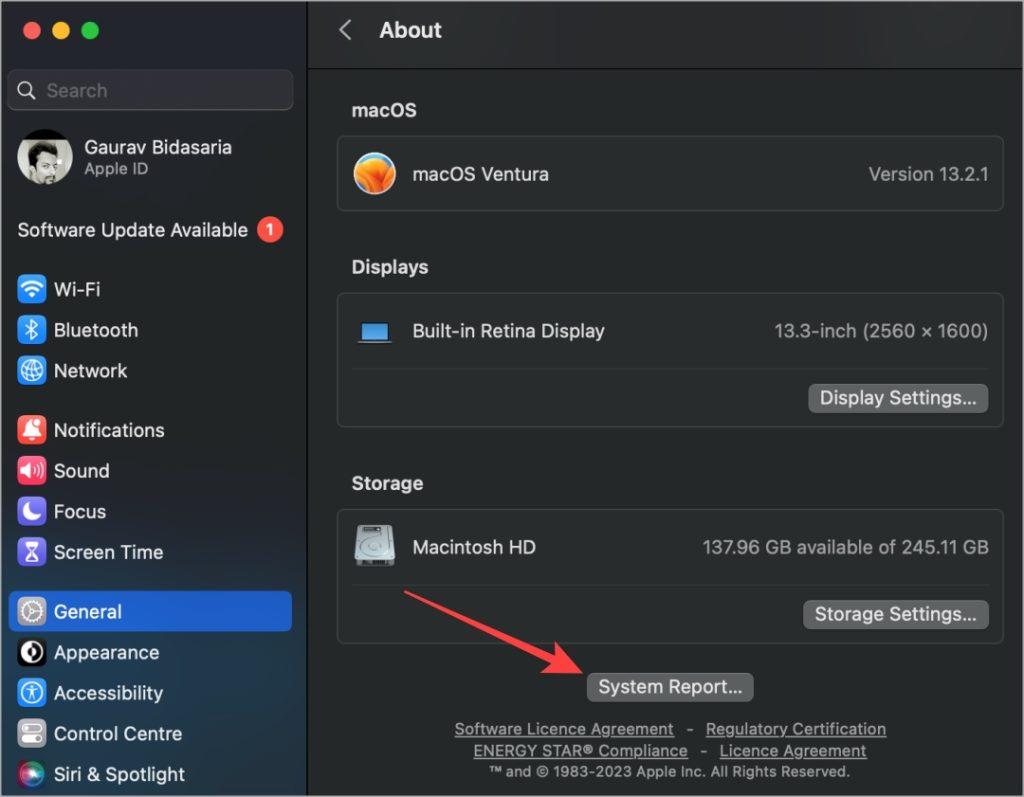Screen dimensions: 1024x797
Task: Open the ENERGY STAR Compliance link
Action: coord(581,751)
